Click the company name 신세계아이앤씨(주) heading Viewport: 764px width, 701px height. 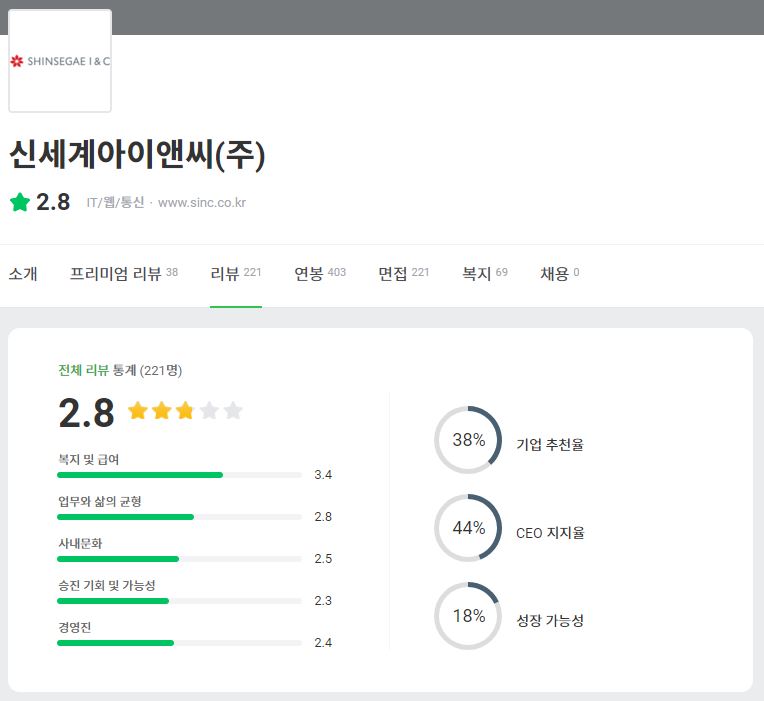[x=137, y=154]
